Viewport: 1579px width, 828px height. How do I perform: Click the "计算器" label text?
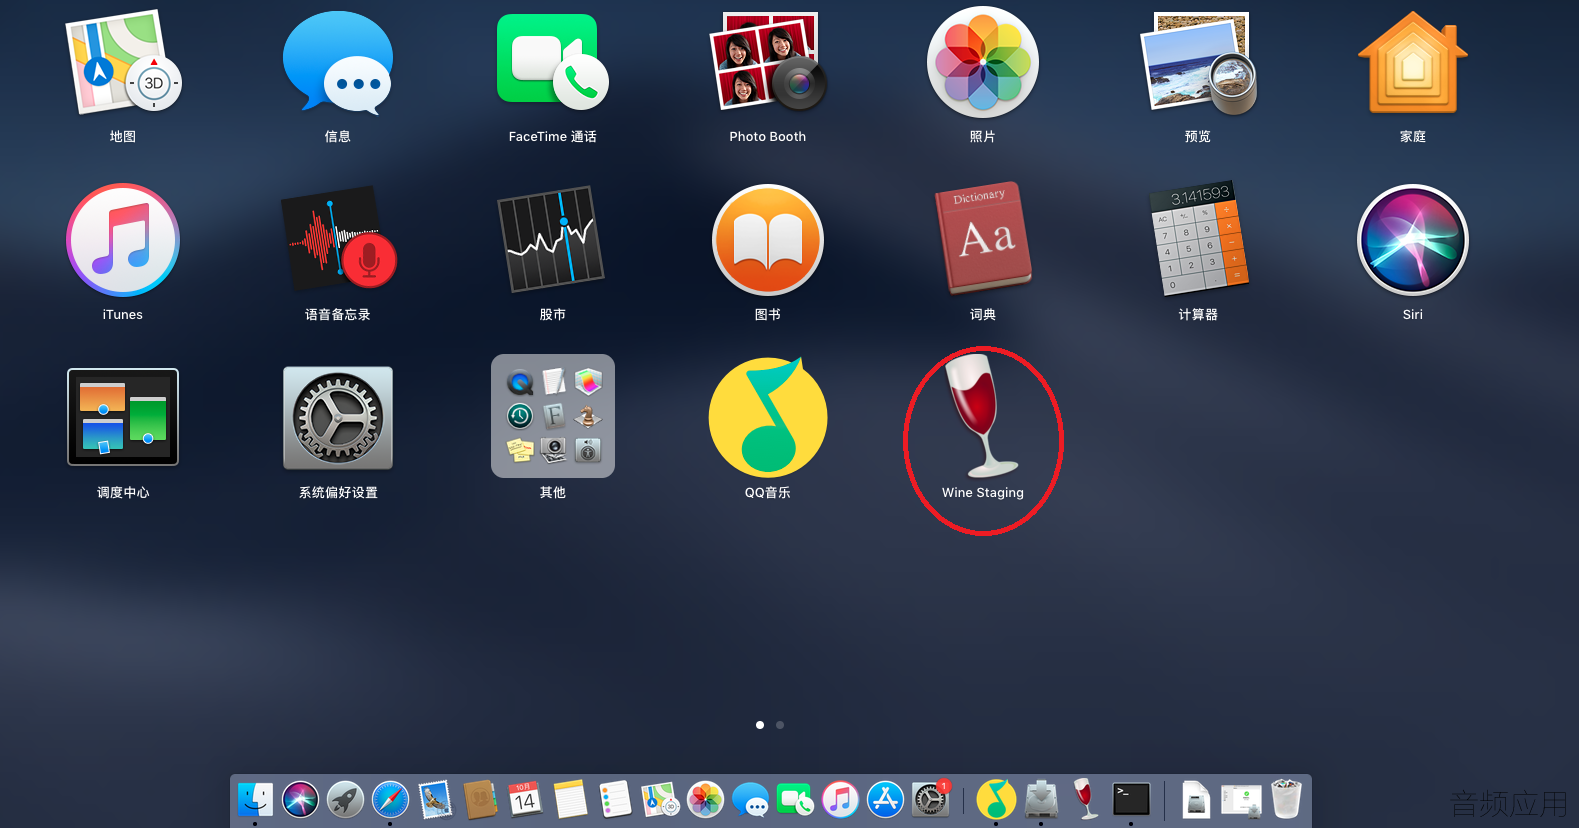1198,315
